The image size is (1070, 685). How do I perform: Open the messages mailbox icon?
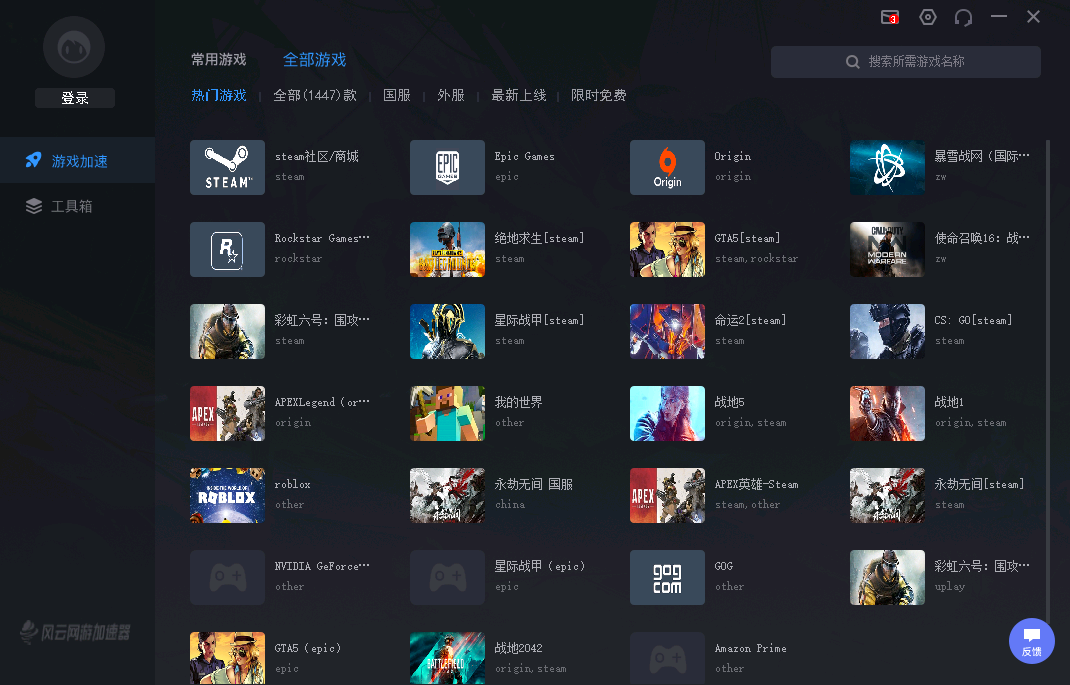pos(889,17)
